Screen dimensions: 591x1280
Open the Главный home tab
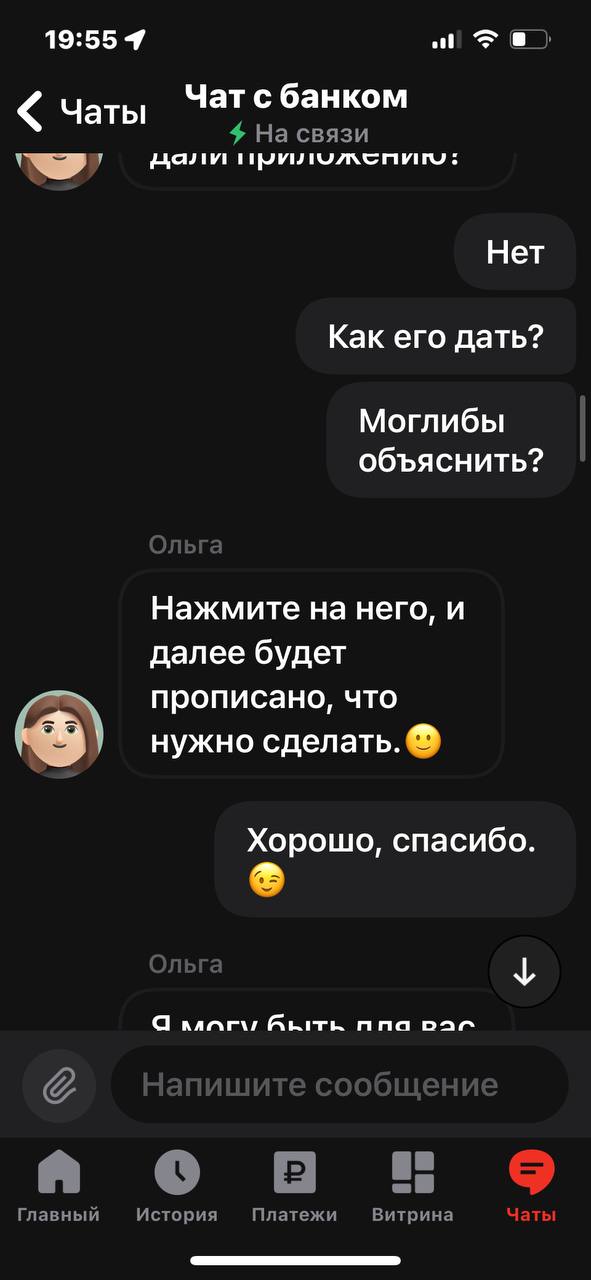59,1187
